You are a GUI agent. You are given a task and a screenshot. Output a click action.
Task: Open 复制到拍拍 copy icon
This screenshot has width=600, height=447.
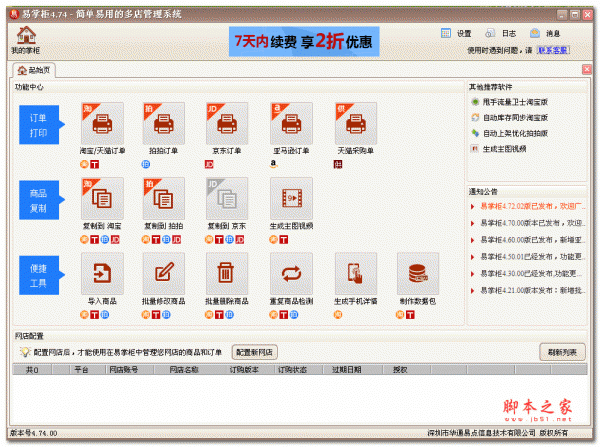pyautogui.click(x=164, y=198)
